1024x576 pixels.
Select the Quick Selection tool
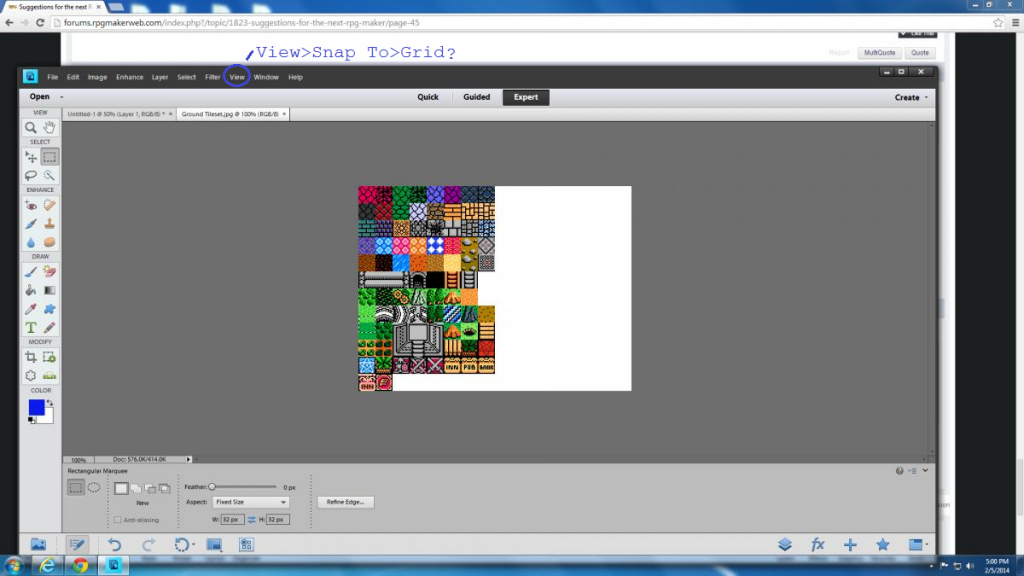[50, 175]
